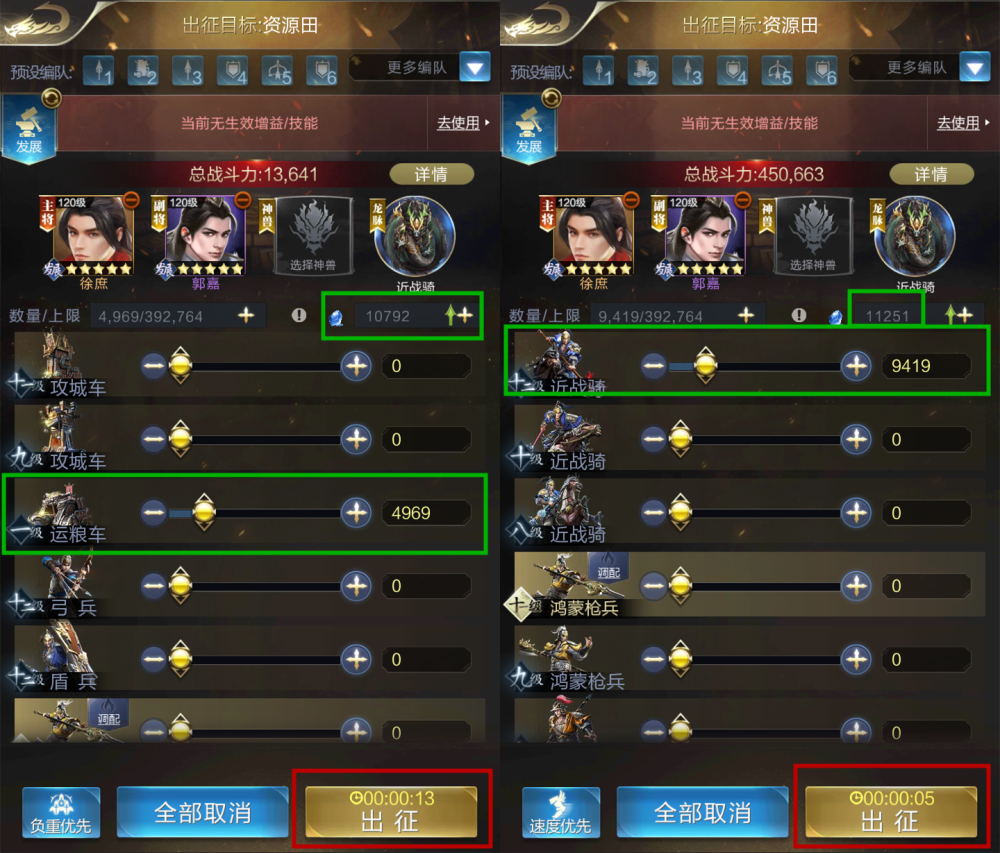The height and width of the screenshot is (853, 1000).
Task: Tap the dragon vein portrait in right panel
Action: pos(915,236)
